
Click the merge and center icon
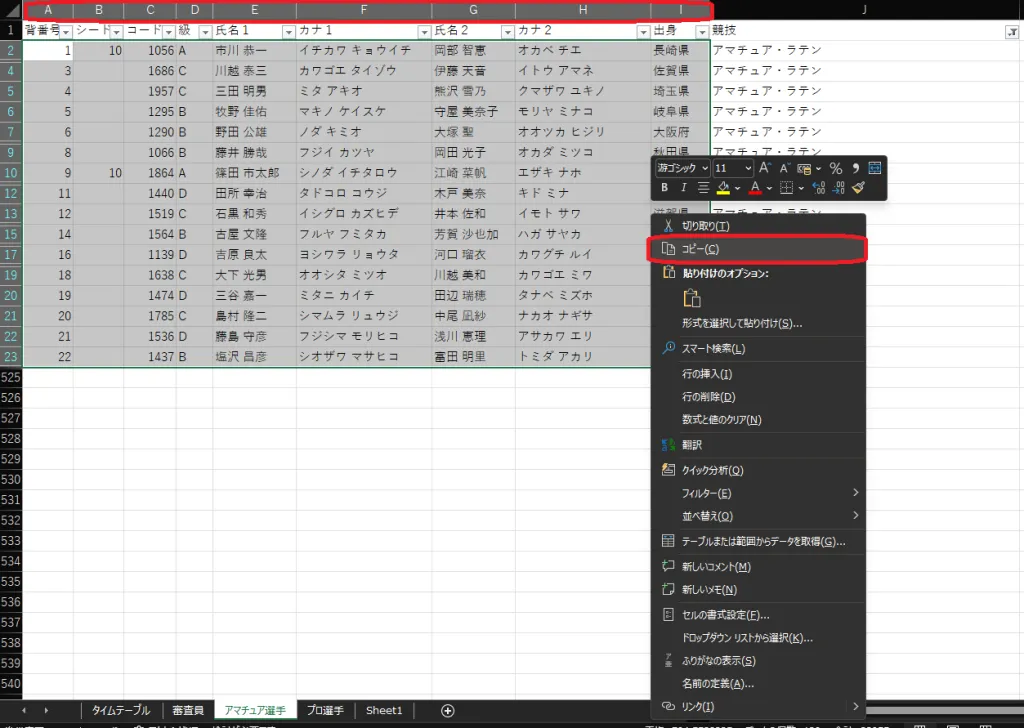(x=874, y=168)
